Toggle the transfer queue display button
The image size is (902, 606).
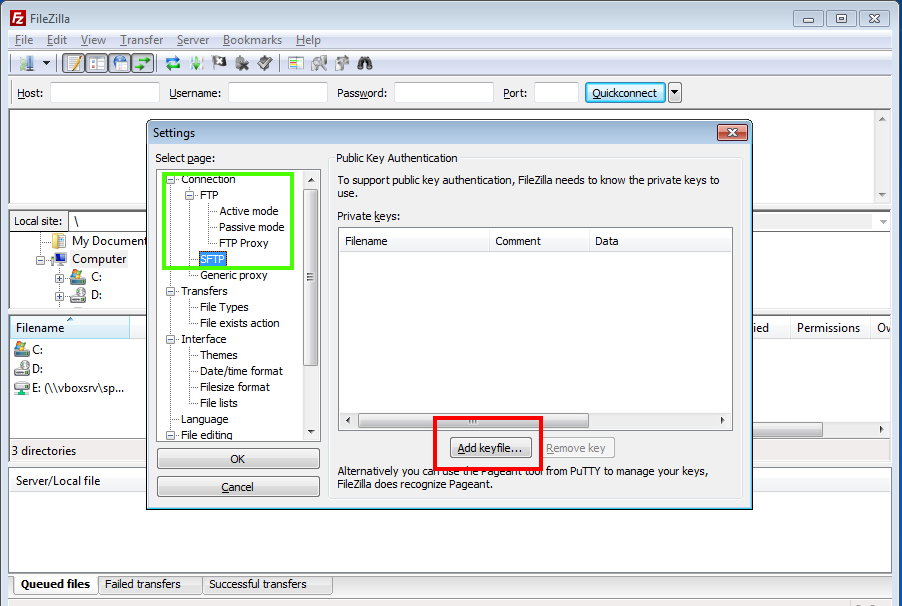point(143,64)
